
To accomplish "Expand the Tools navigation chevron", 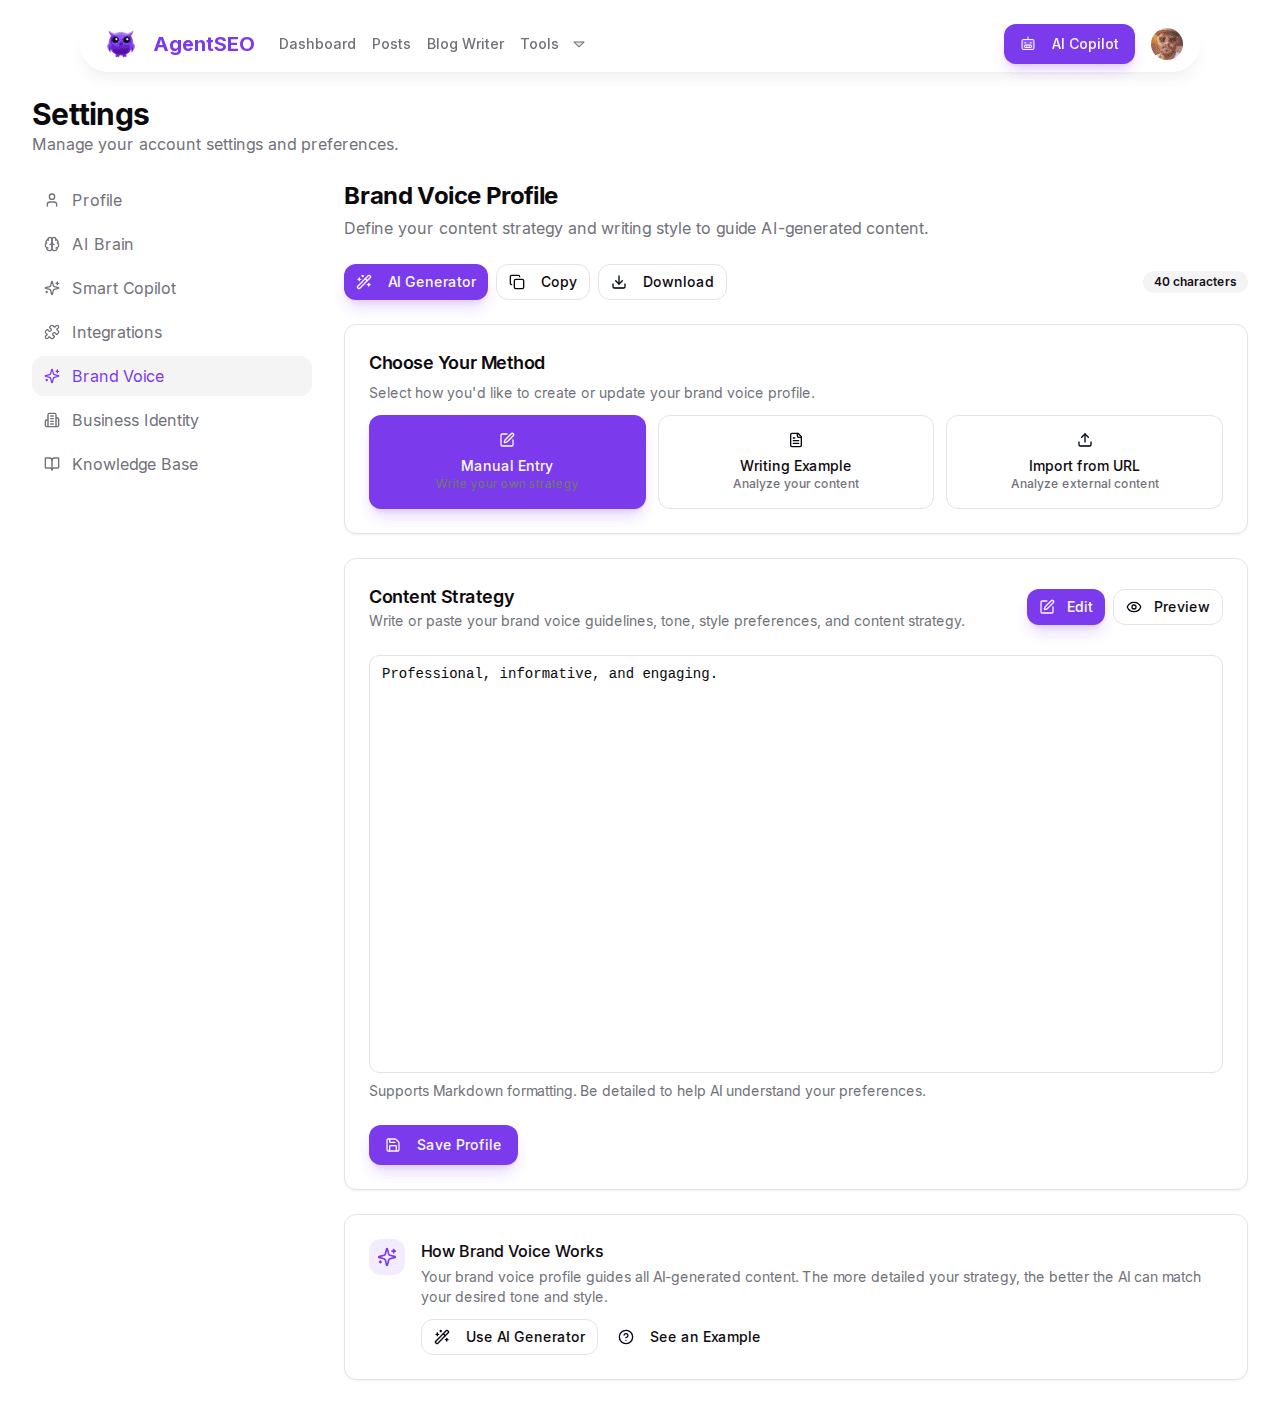I will 579,44.
